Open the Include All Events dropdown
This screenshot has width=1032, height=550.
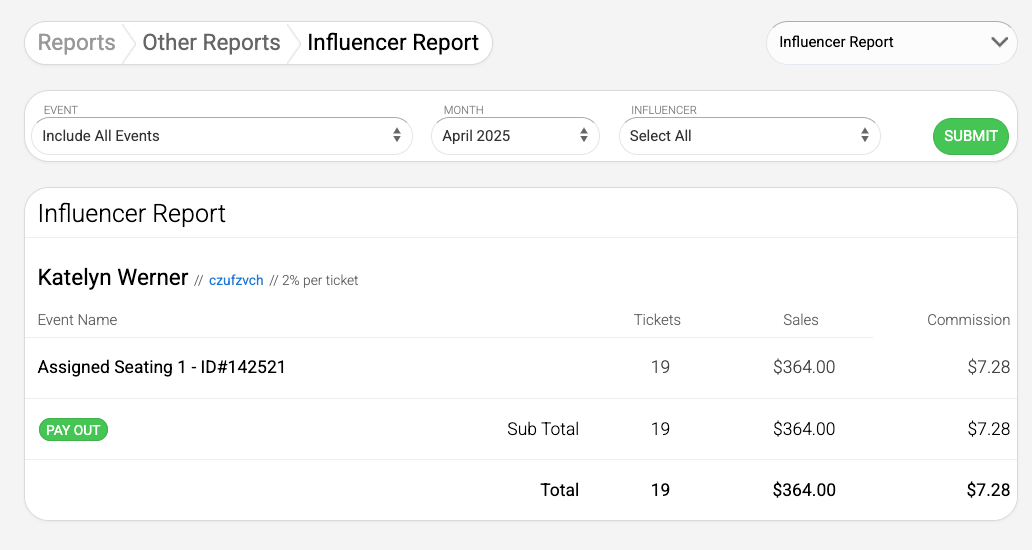click(222, 136)
